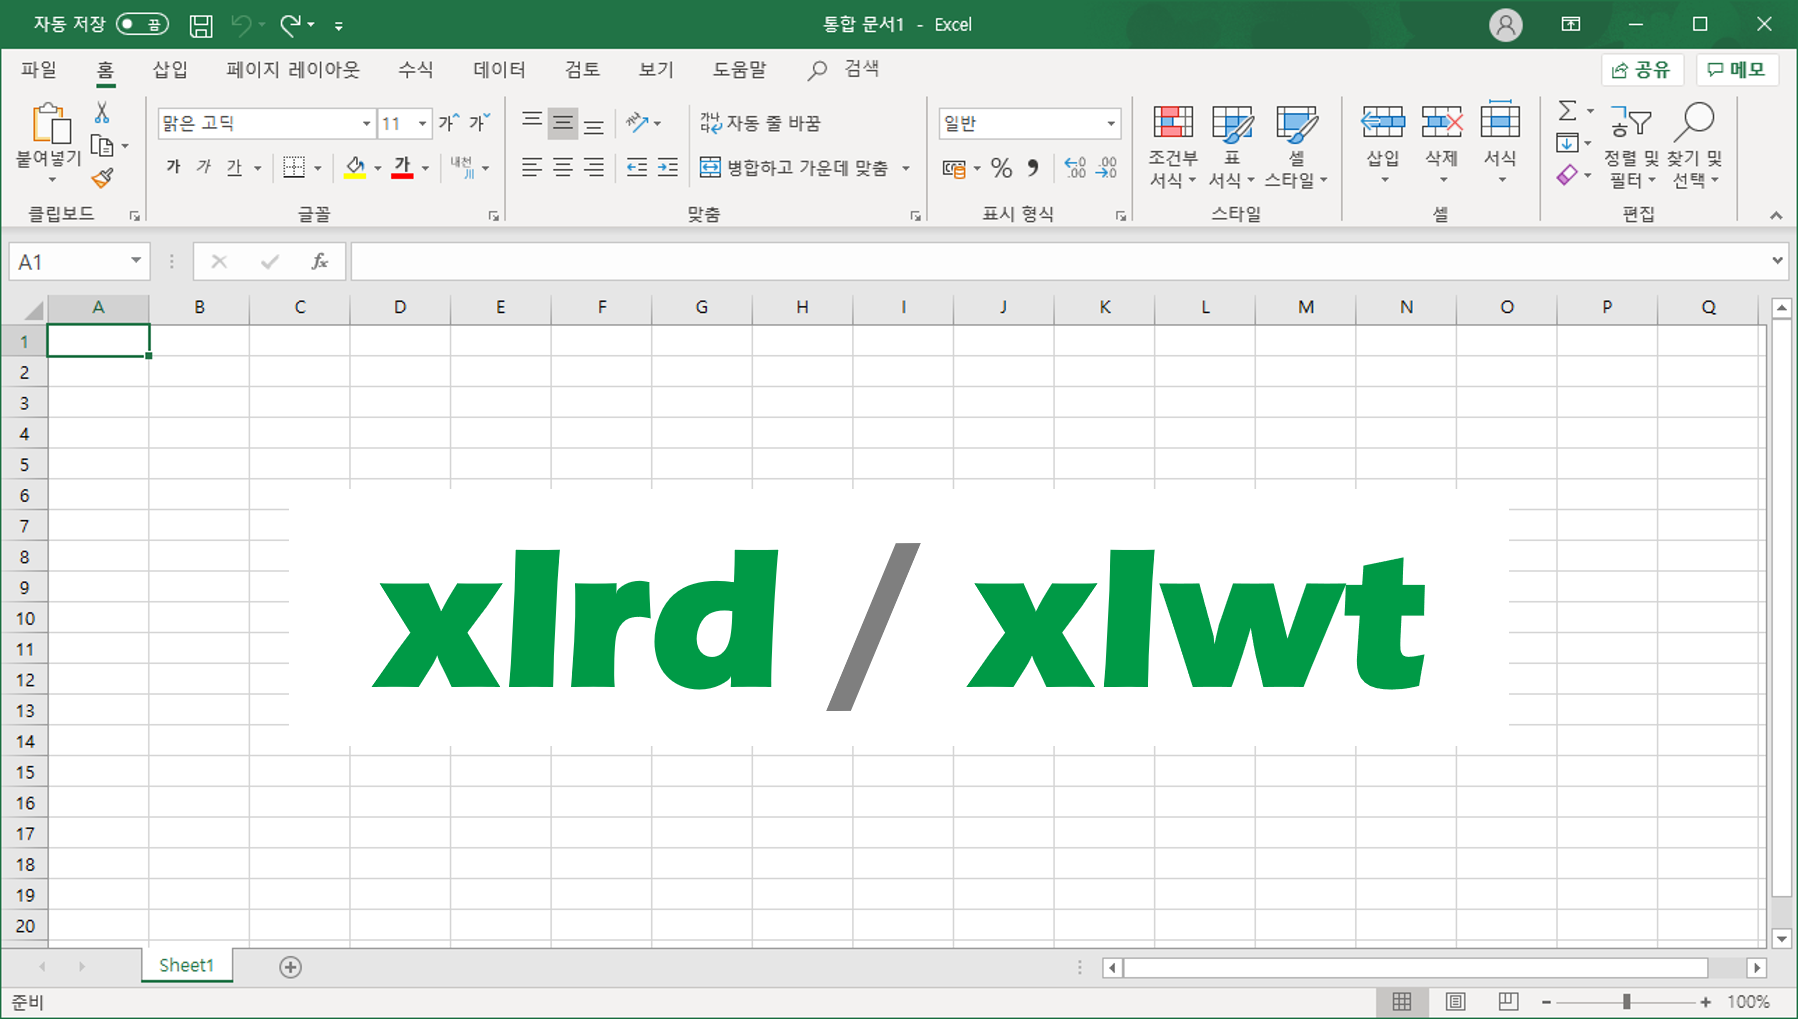This screenshot has height=1019, width=1798.
Task: Click the Copy icon
Action: tap(102, 146)
